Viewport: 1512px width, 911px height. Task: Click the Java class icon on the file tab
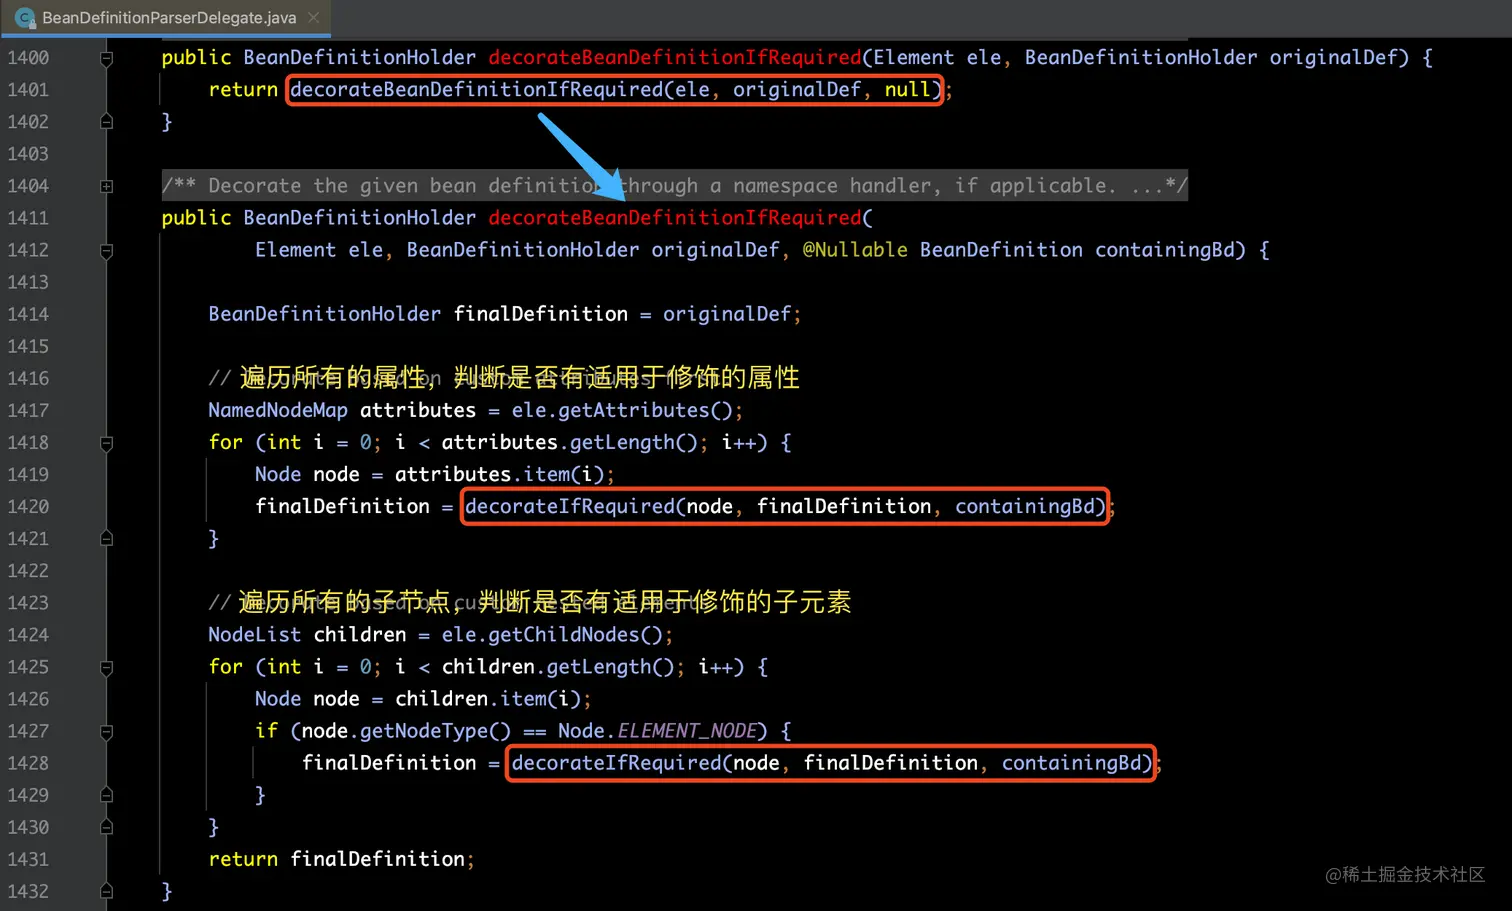[25, 17]
